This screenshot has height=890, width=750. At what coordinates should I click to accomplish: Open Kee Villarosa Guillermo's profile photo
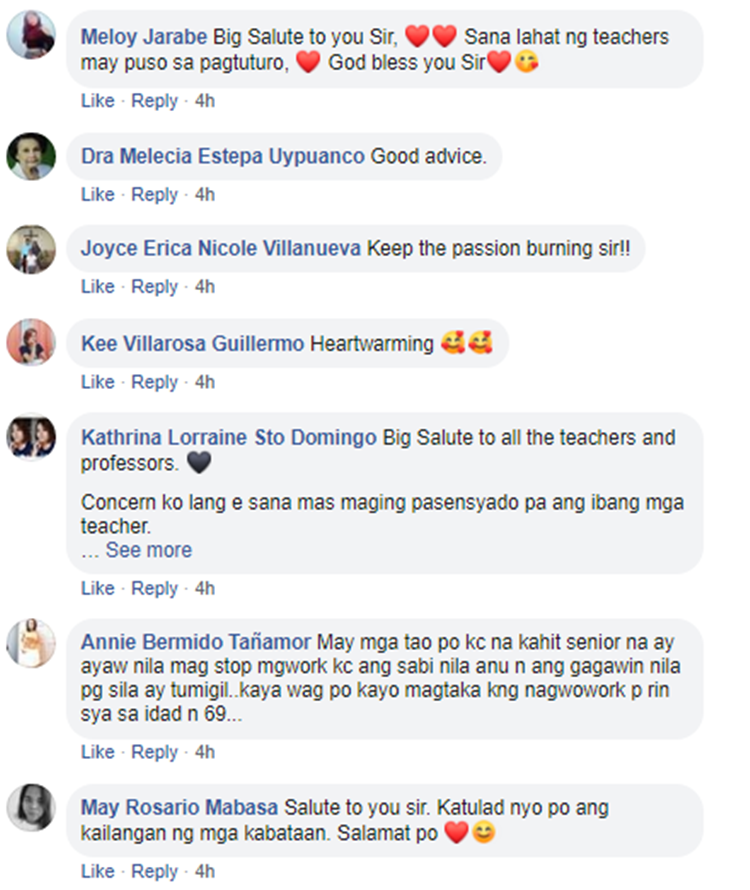click(x=31, y=342)
